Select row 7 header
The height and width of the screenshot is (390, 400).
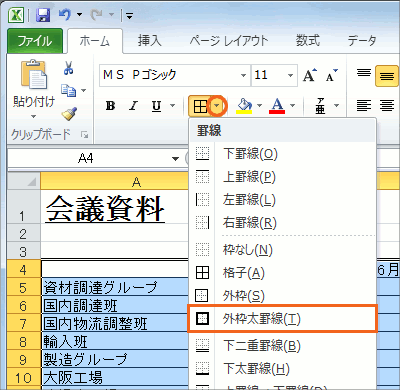(x=24, y=323)
